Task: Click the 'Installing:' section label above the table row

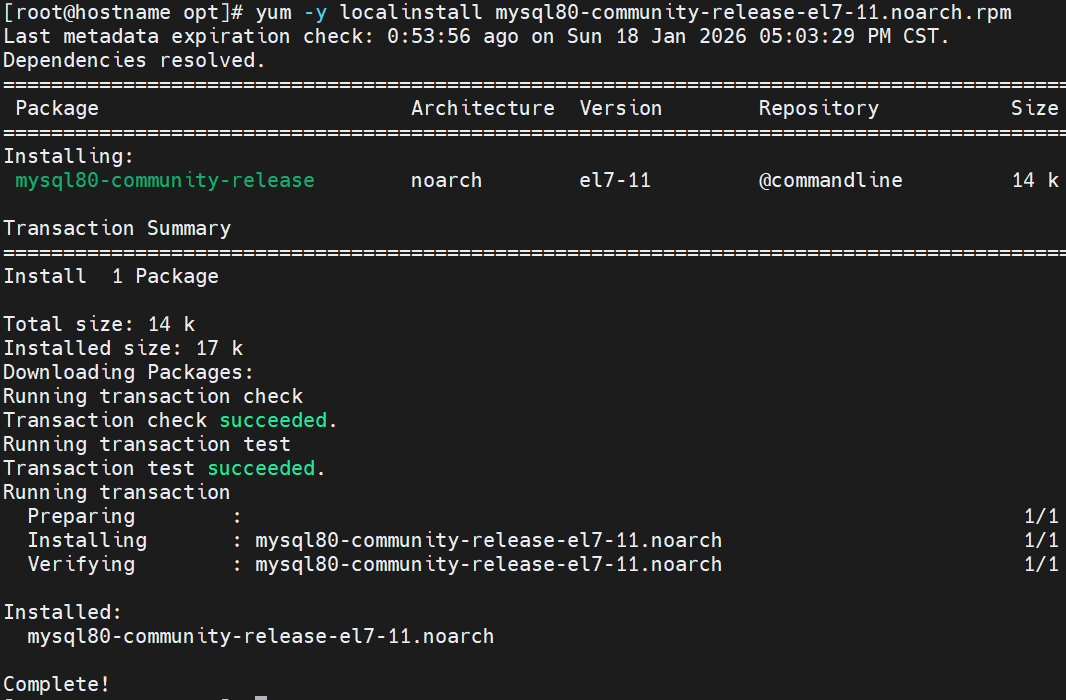Action: [x=69, y=157]
